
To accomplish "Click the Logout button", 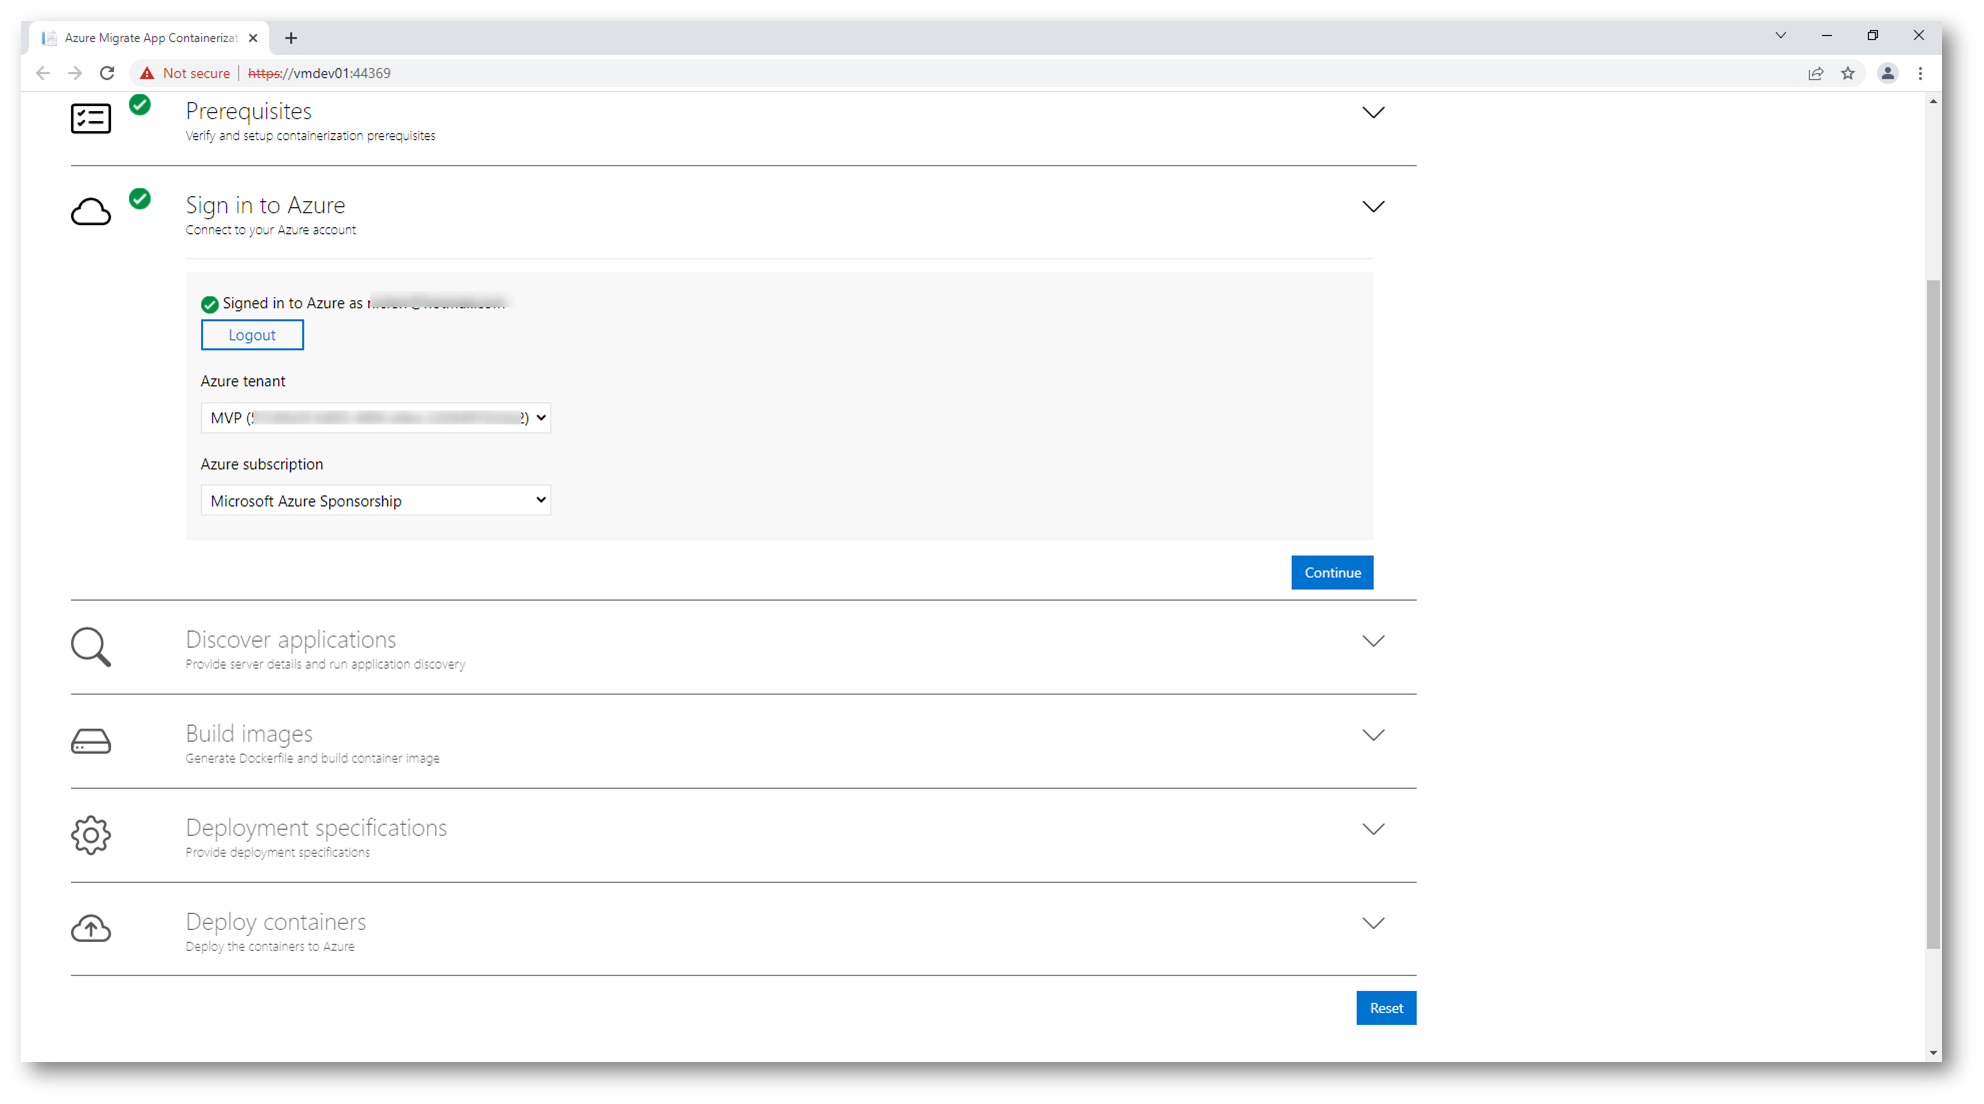I will tap(252, 335).
